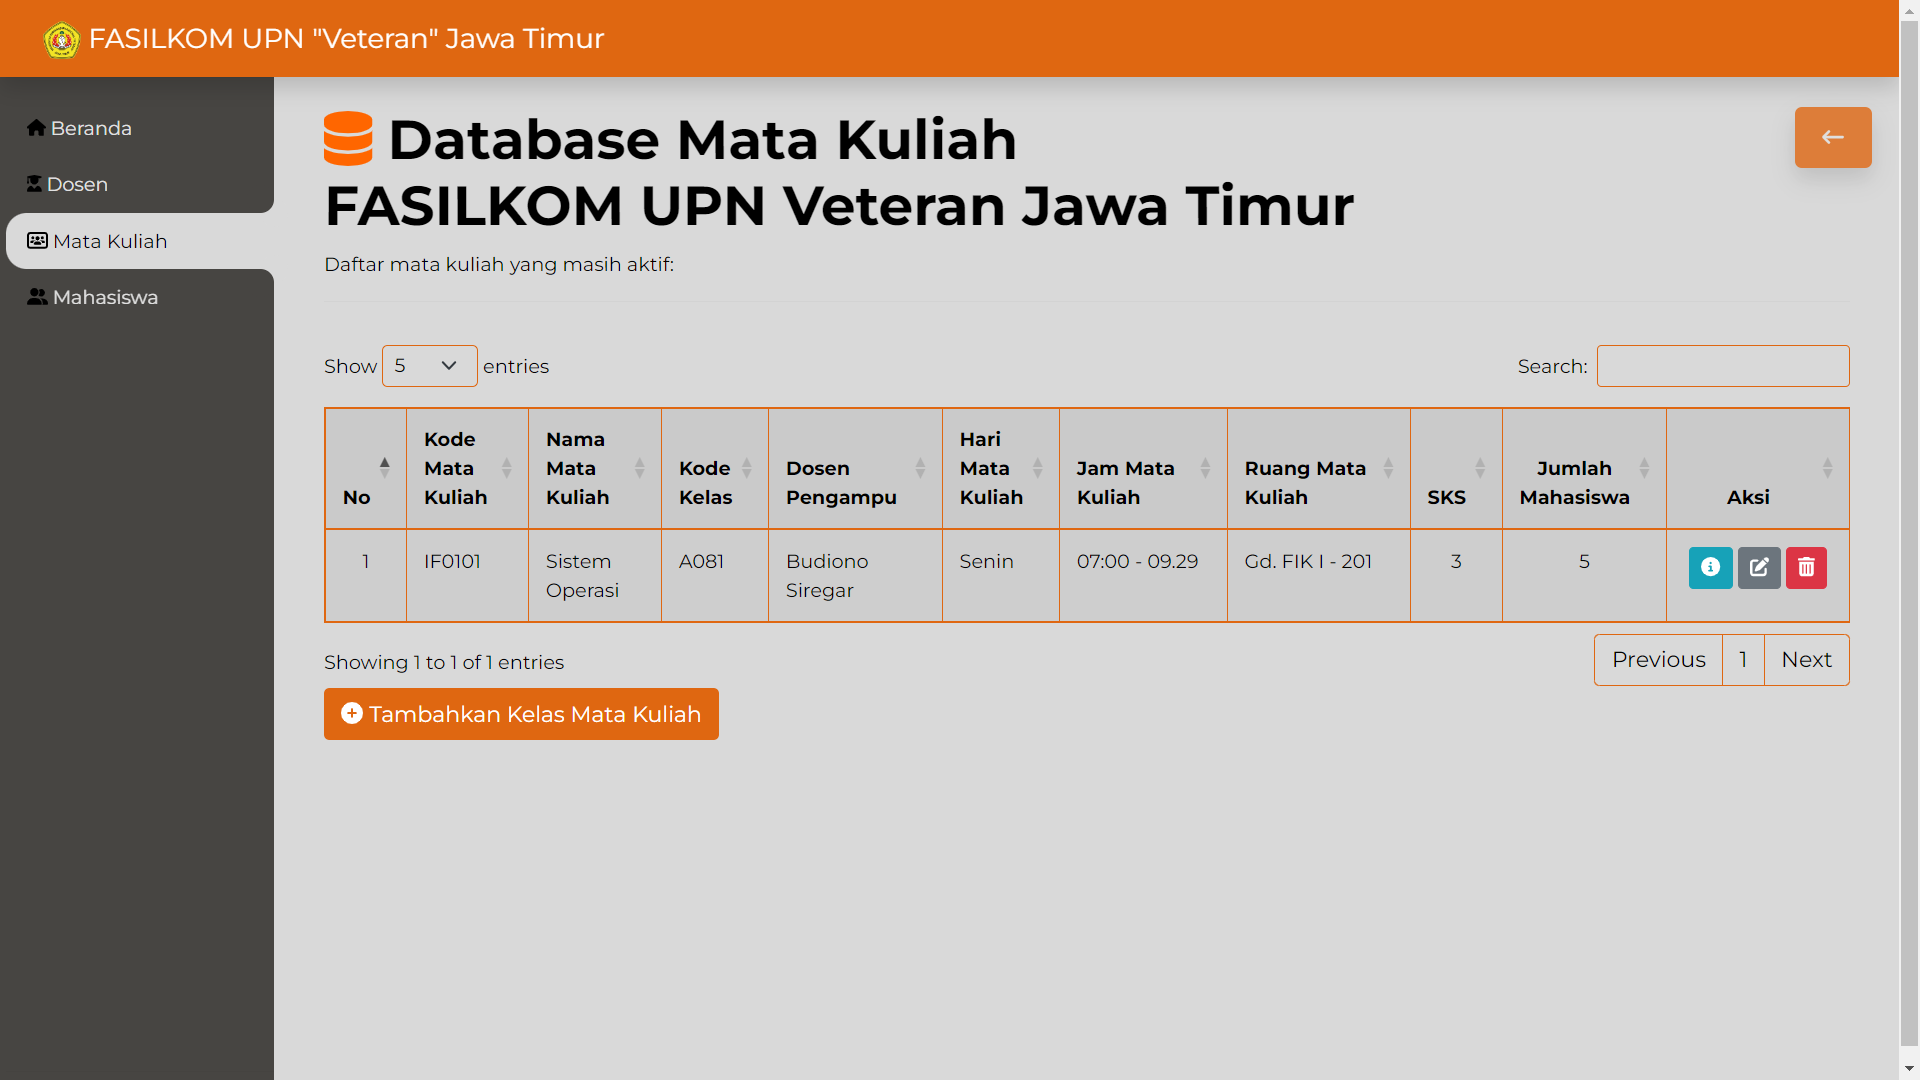Sort by Jumlah Mahasiswa column
Image resolution: width=1920 pixels, height=1080 pixels.
click(1584, 468)
